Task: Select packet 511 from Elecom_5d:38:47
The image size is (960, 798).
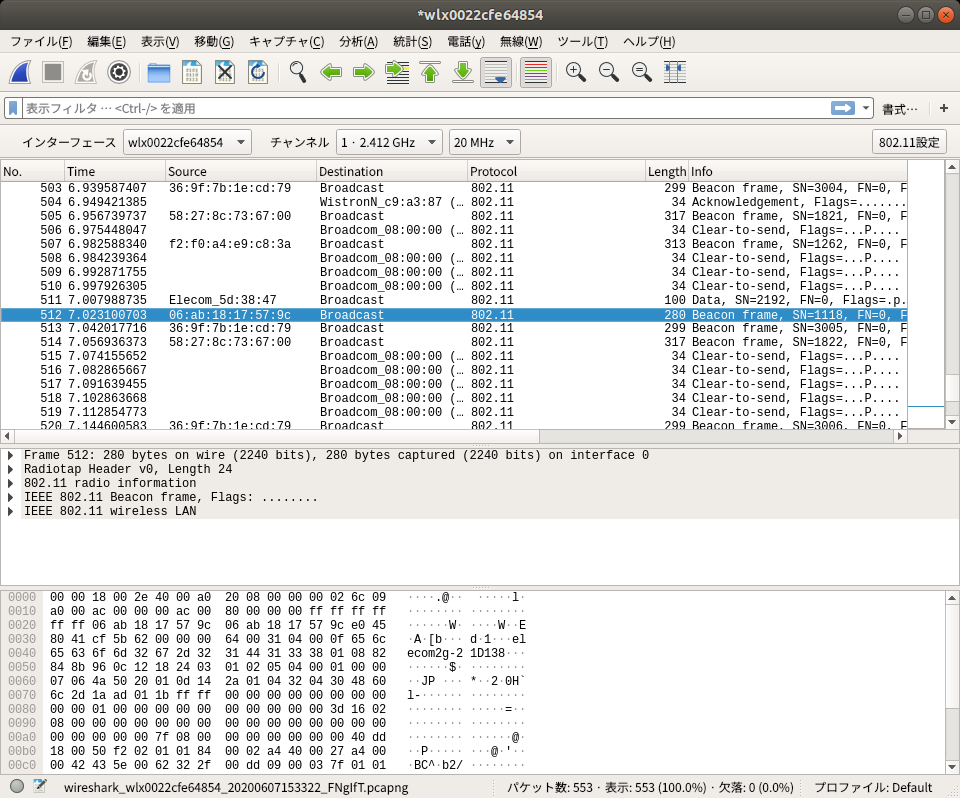Action: (454, 300)
